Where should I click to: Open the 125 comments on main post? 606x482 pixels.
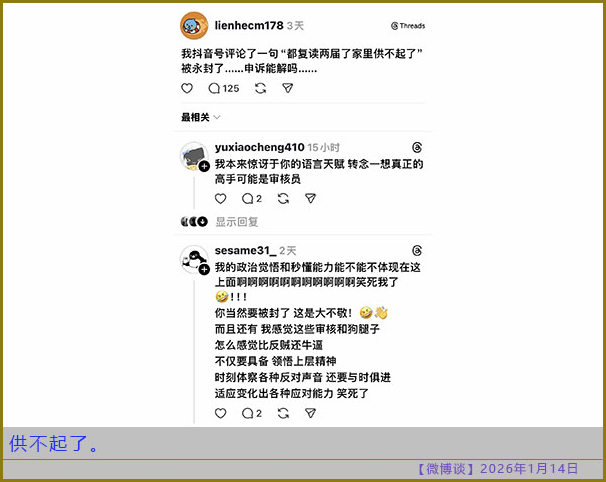pyautogui.click(x=223, y=89)
